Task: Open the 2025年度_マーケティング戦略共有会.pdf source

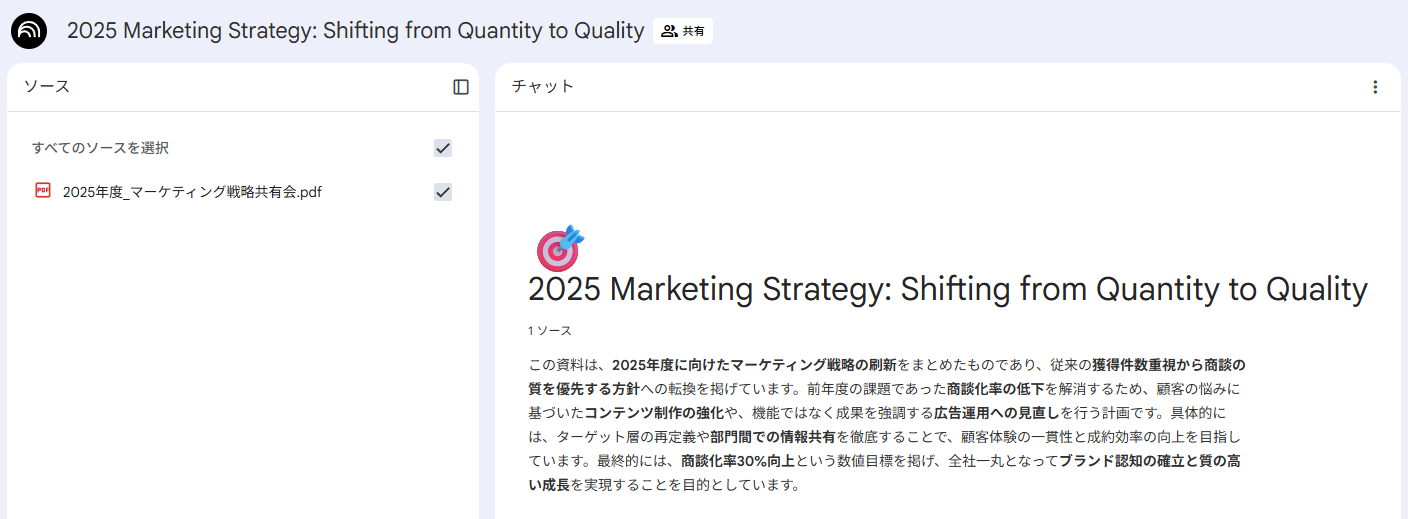Action: pos(192,192)
